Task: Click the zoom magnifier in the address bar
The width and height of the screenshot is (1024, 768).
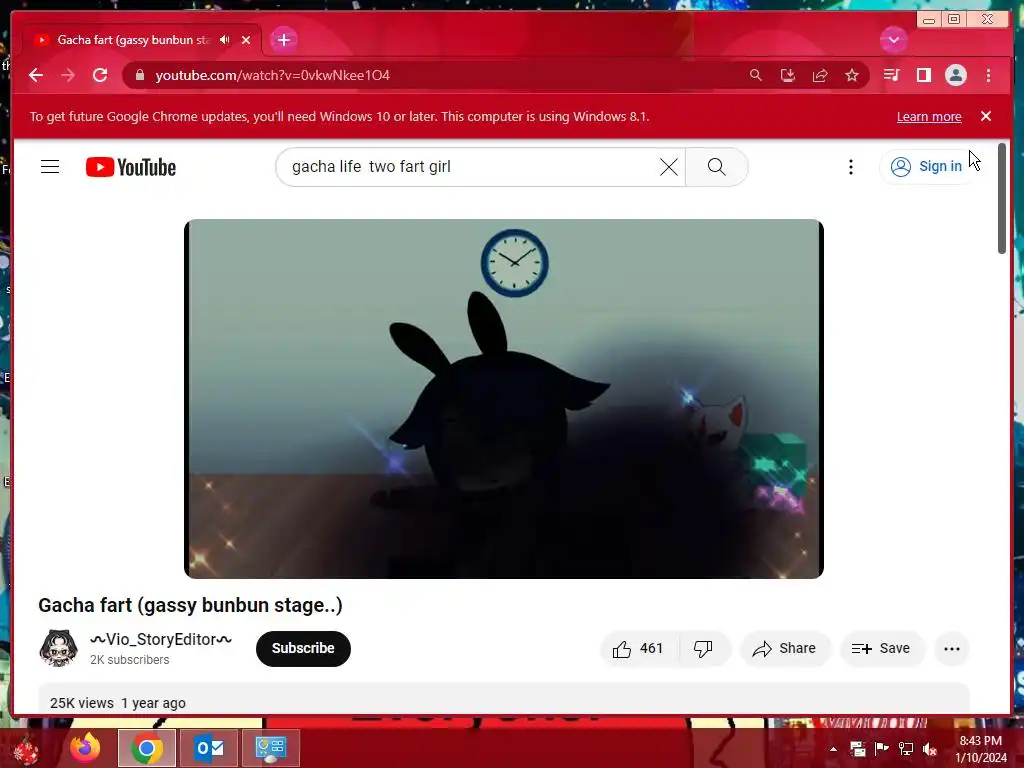Action: click(x=756, y=75)
